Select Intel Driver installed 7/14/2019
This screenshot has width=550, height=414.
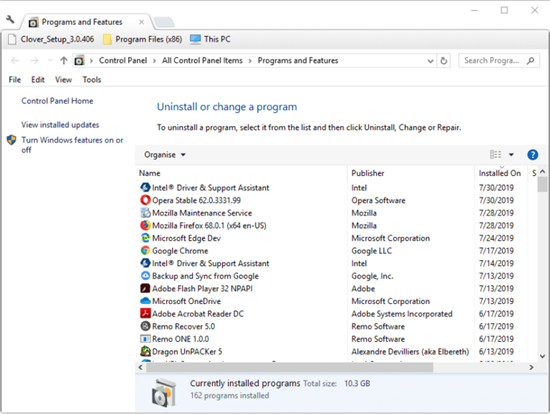210,263
